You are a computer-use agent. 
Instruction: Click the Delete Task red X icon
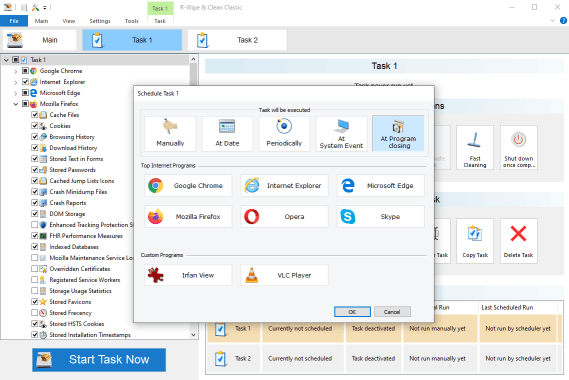518,234
